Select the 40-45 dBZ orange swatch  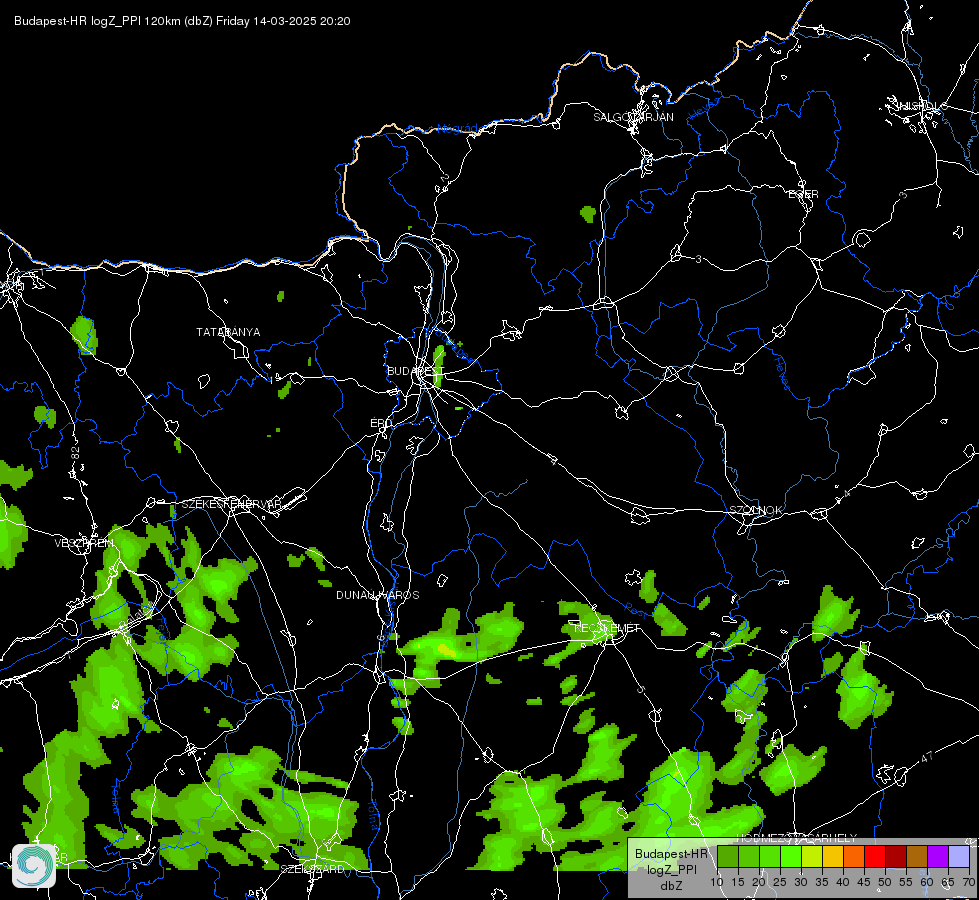(854, 857)
